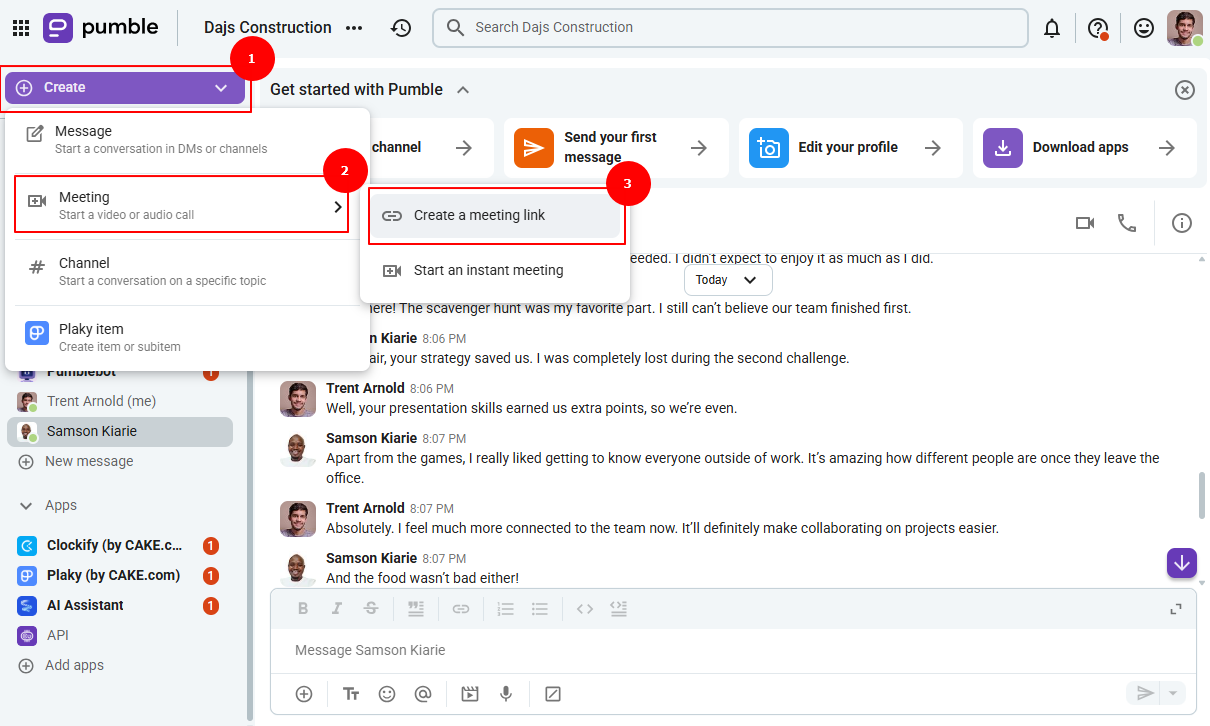
Task: Open the Today date dropdown
Action: pos(728,280)
